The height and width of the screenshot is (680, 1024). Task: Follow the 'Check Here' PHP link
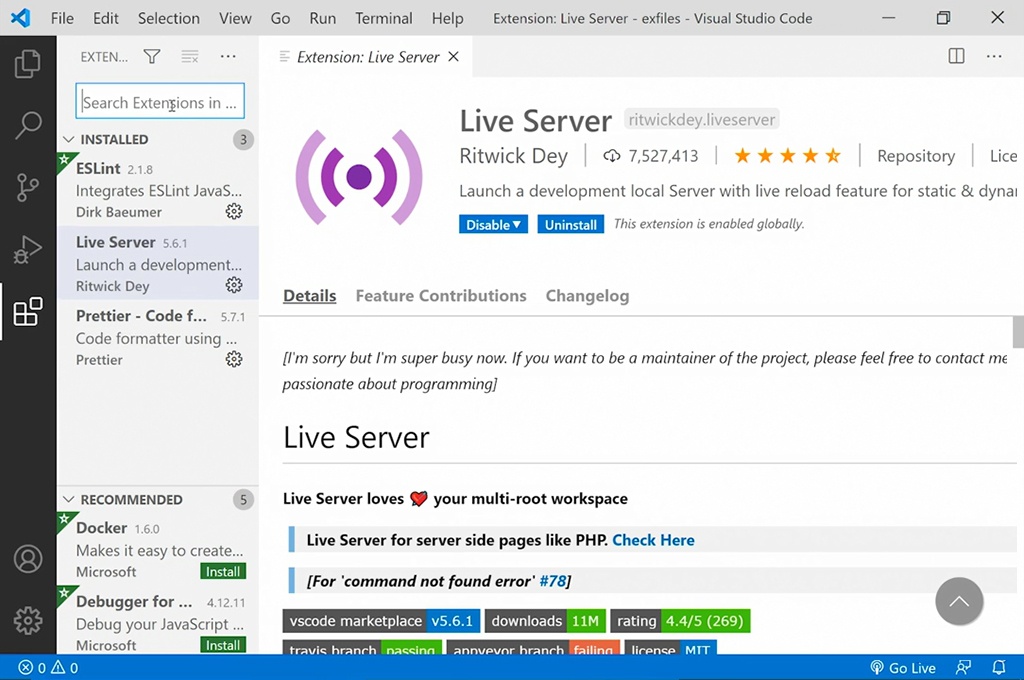pos(653,540)
